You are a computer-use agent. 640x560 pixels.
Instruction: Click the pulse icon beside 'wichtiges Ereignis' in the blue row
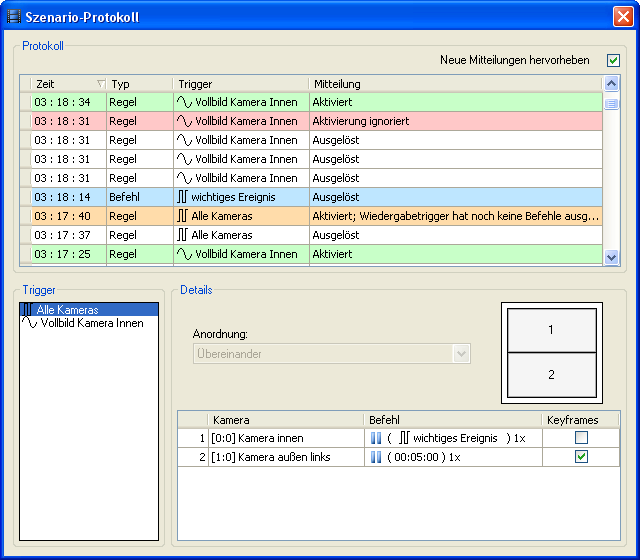(x=183, y=197)
